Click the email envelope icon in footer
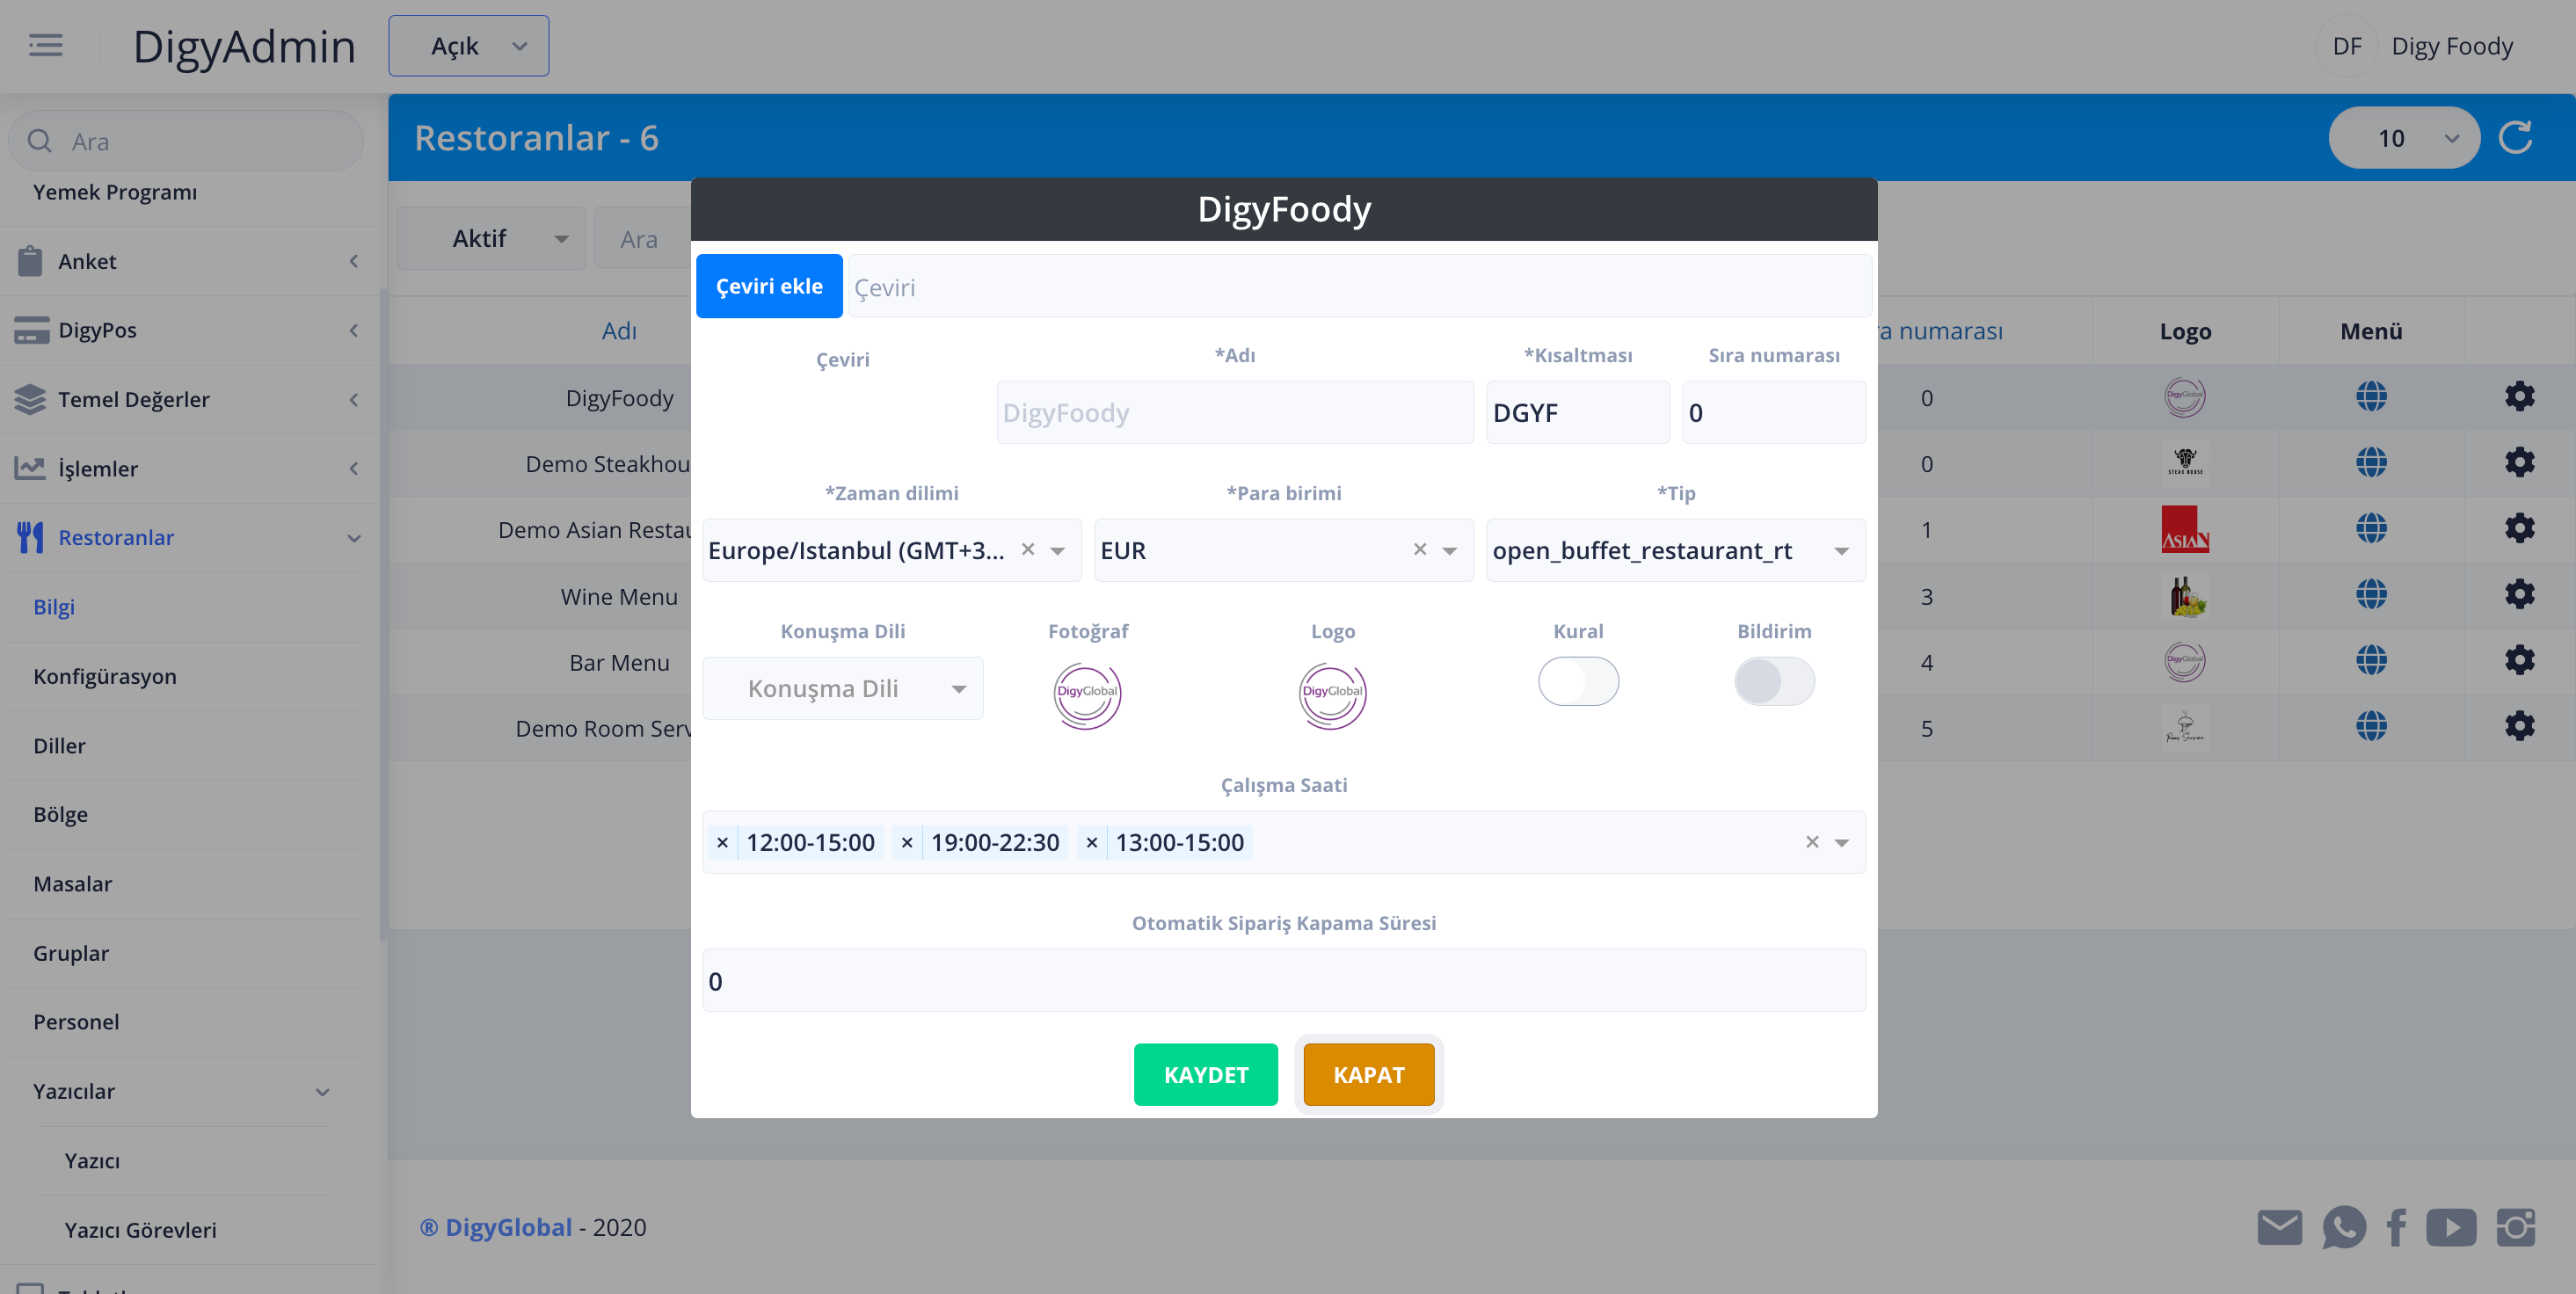 pyautogui.click(x=2279, y=1227)
